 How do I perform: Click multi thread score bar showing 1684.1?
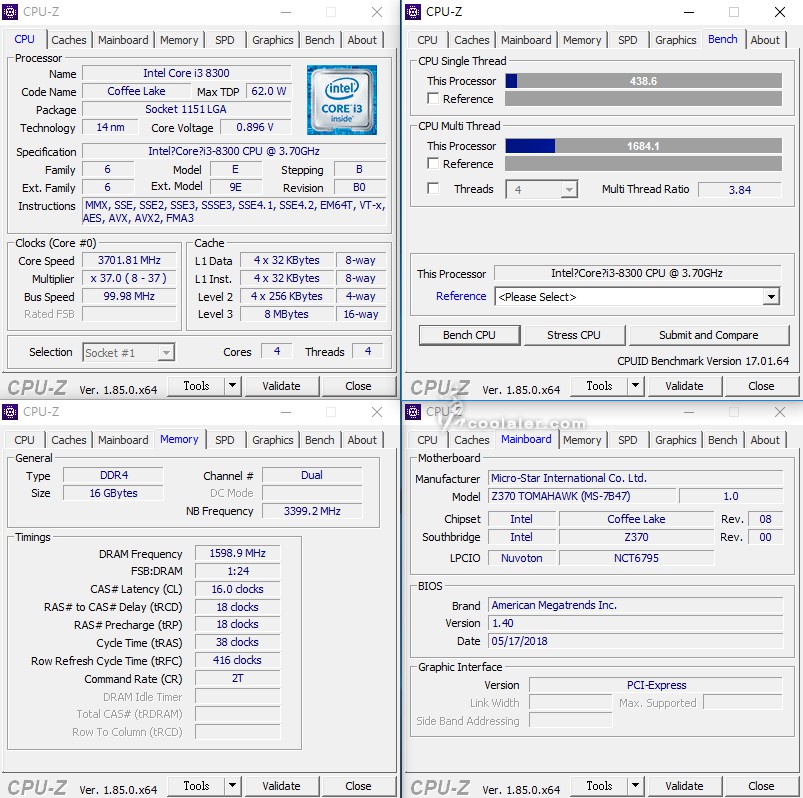point(643,146)
